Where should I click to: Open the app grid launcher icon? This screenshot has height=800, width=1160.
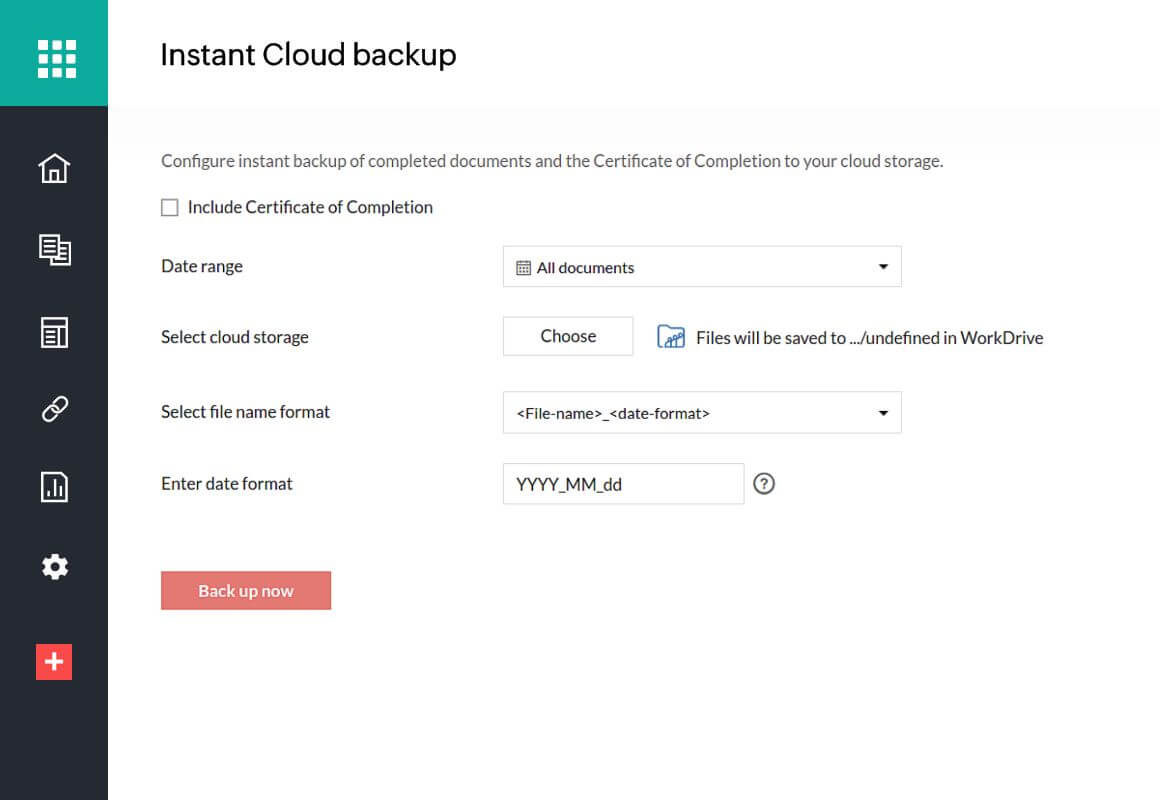[55, 57]
